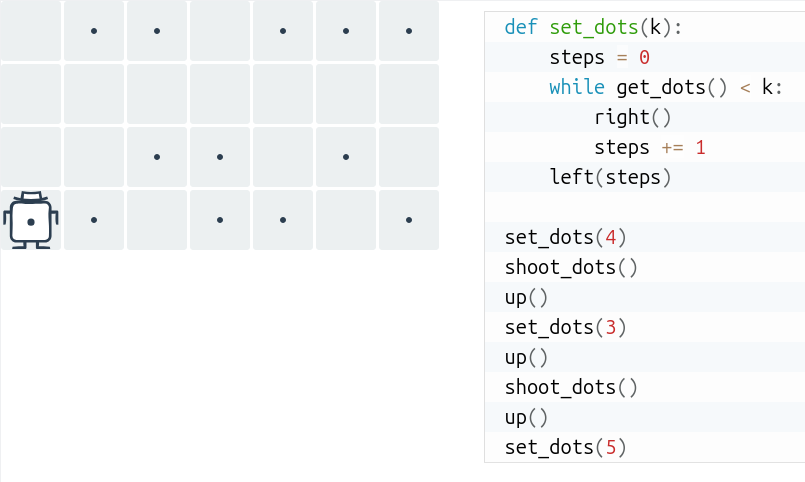The height and width of the screenshot is (482, 805).
Task: Click the number 0 in steps assignment
Action: pos(644,57)
